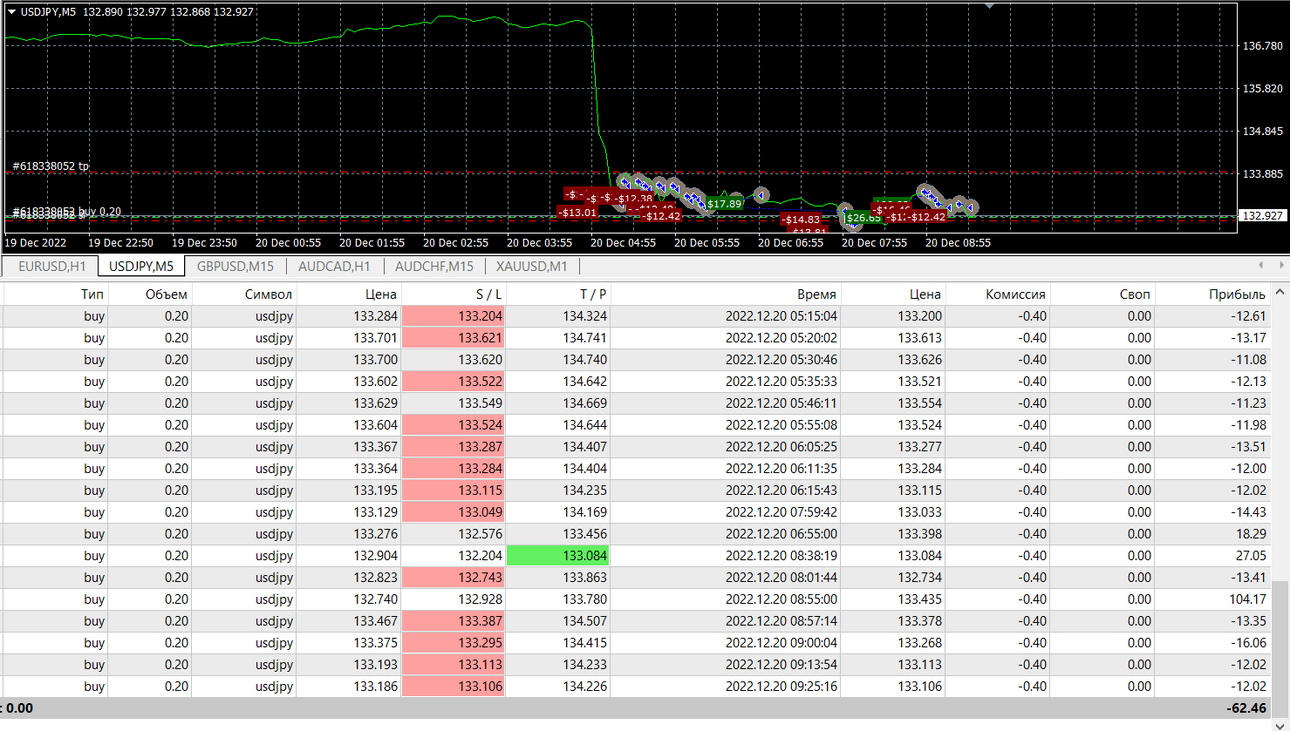Click the left tab-scroll arrow beside chart tabs

click(1261, 265)
